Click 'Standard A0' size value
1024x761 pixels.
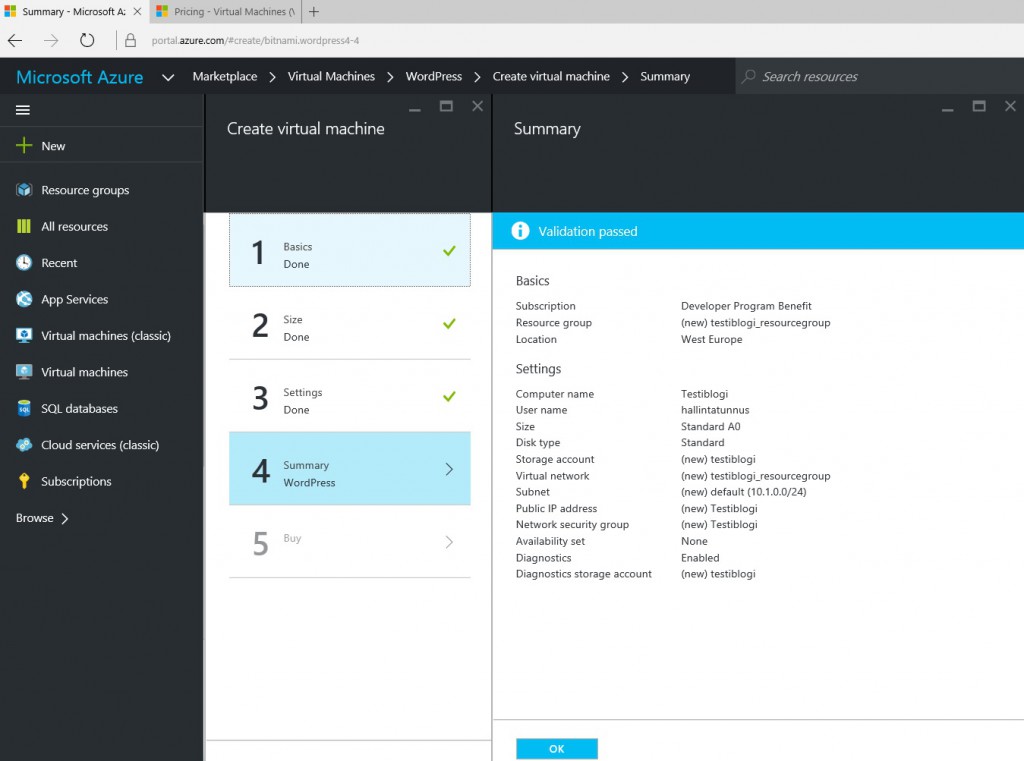click(x=711, y=427)
